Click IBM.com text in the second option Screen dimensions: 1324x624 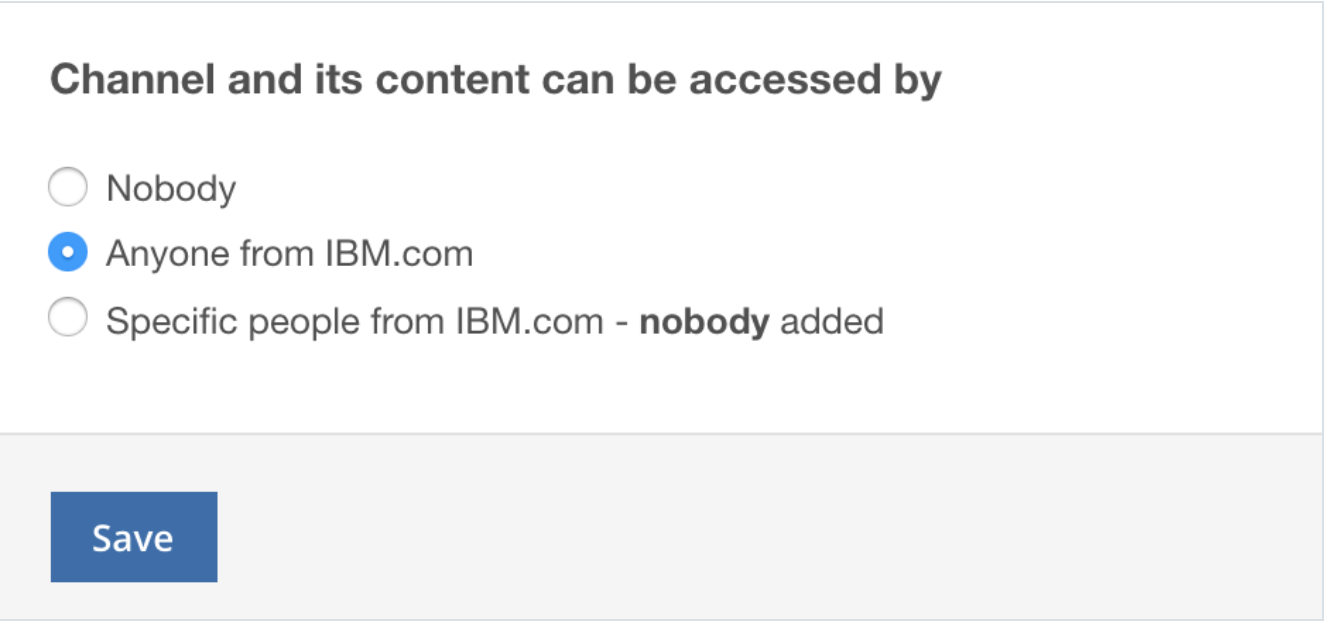(398, 254)
